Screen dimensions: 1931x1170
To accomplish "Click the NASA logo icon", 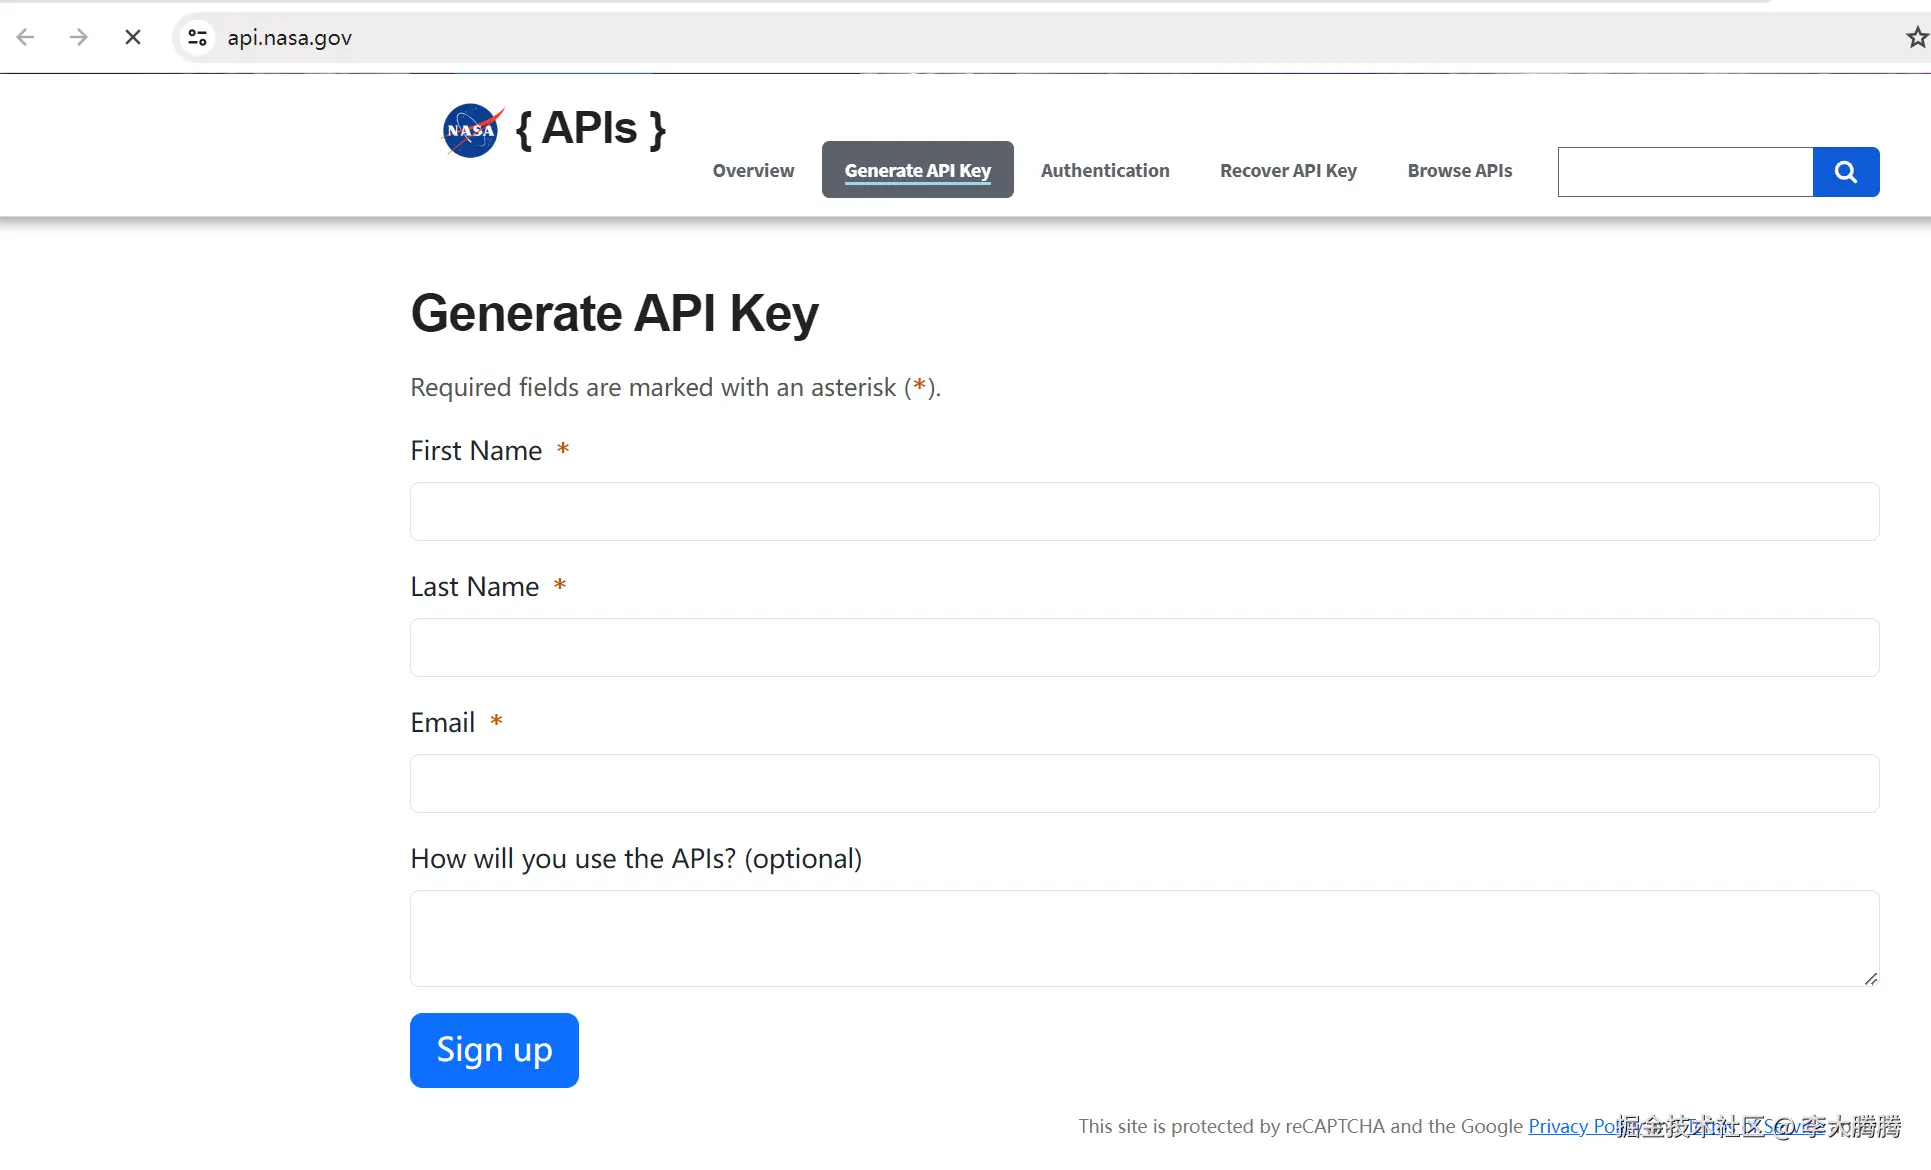I will click(x=471, y=130).
